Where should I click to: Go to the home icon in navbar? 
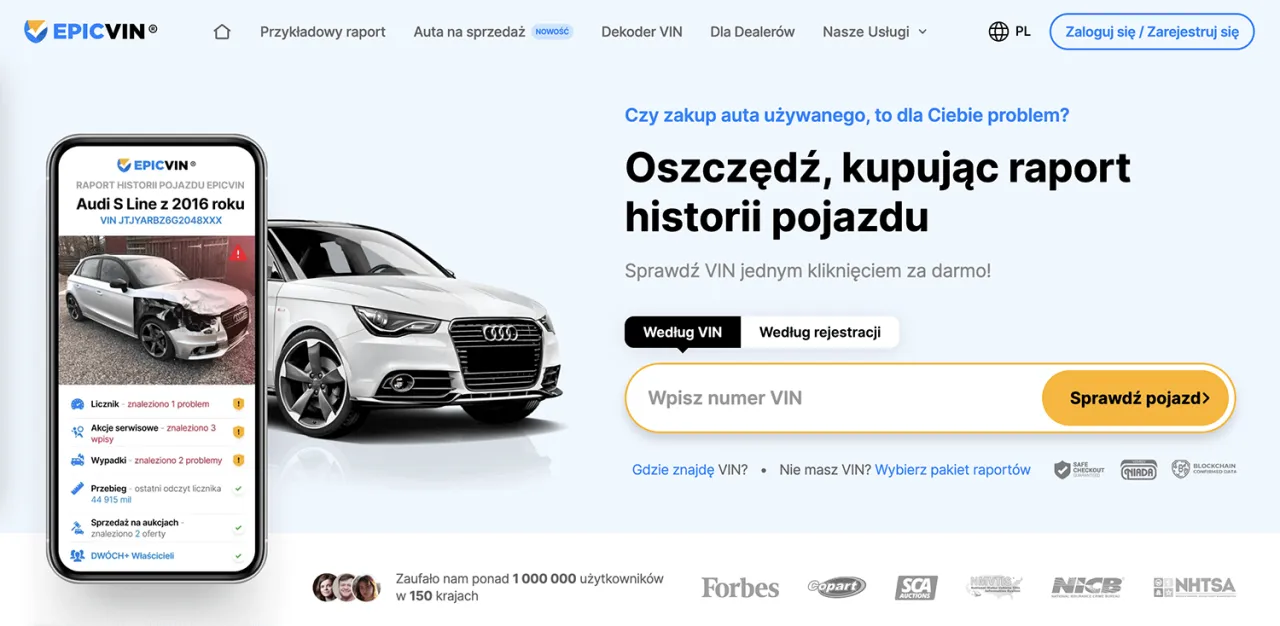click(222, 32)
